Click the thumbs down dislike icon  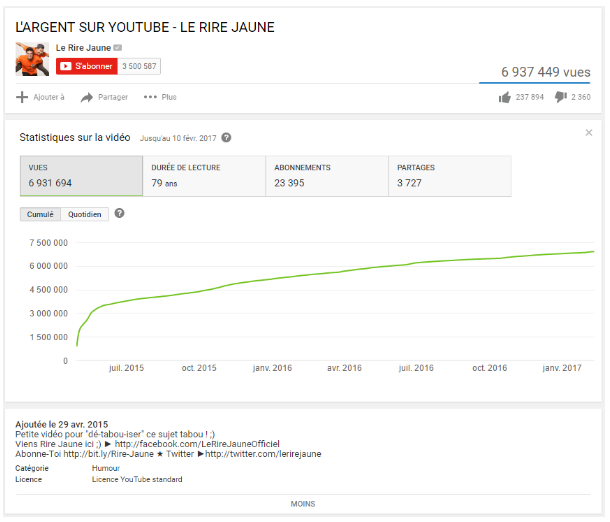pos(561,97)
